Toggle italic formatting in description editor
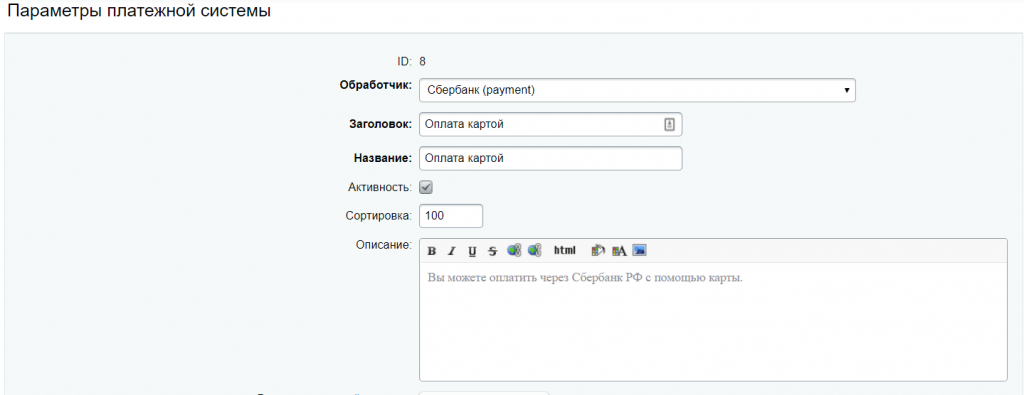Viewport: 1024px width, 395px height. (x=451, y=251)
